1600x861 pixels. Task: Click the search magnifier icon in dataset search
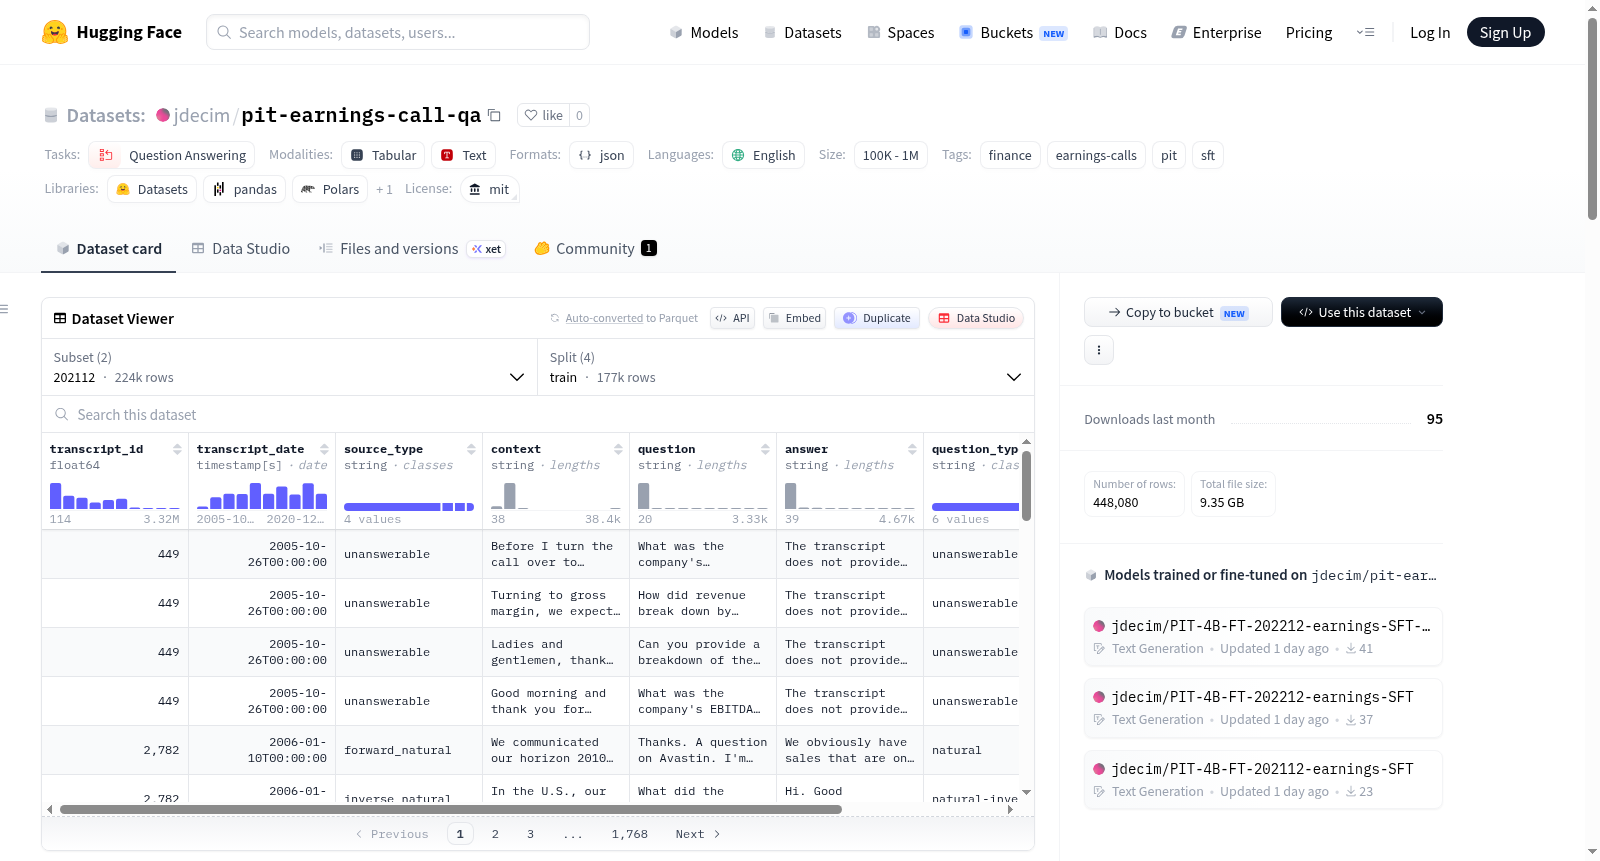62,414
